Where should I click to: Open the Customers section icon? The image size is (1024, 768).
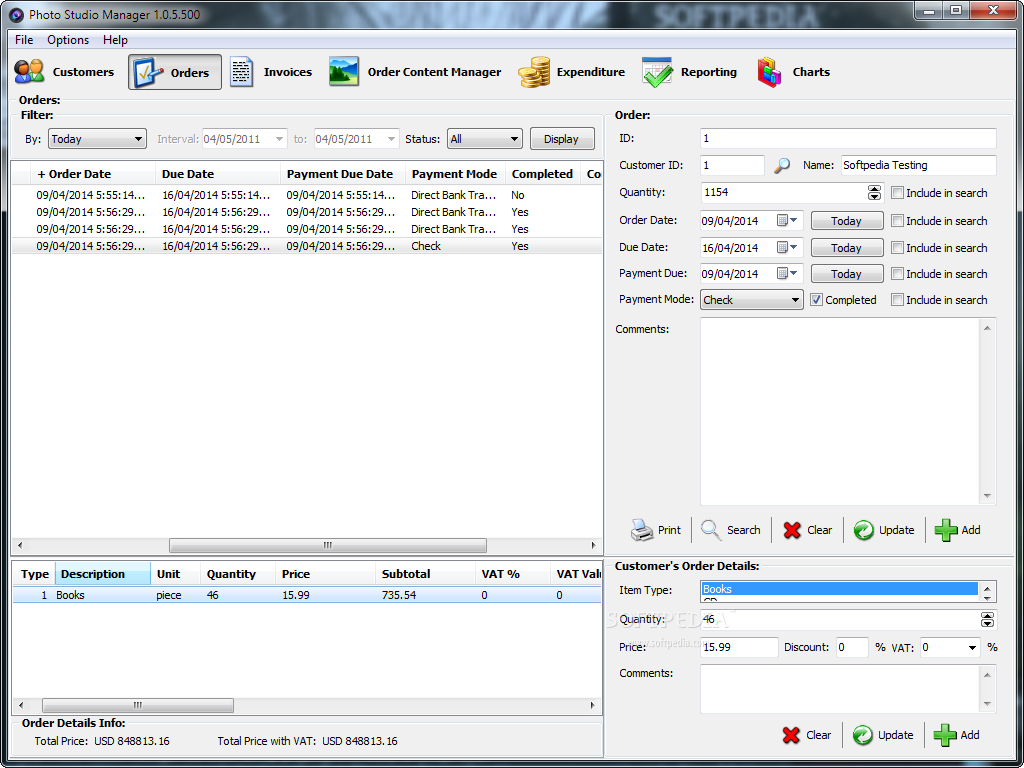click(29, 72)
